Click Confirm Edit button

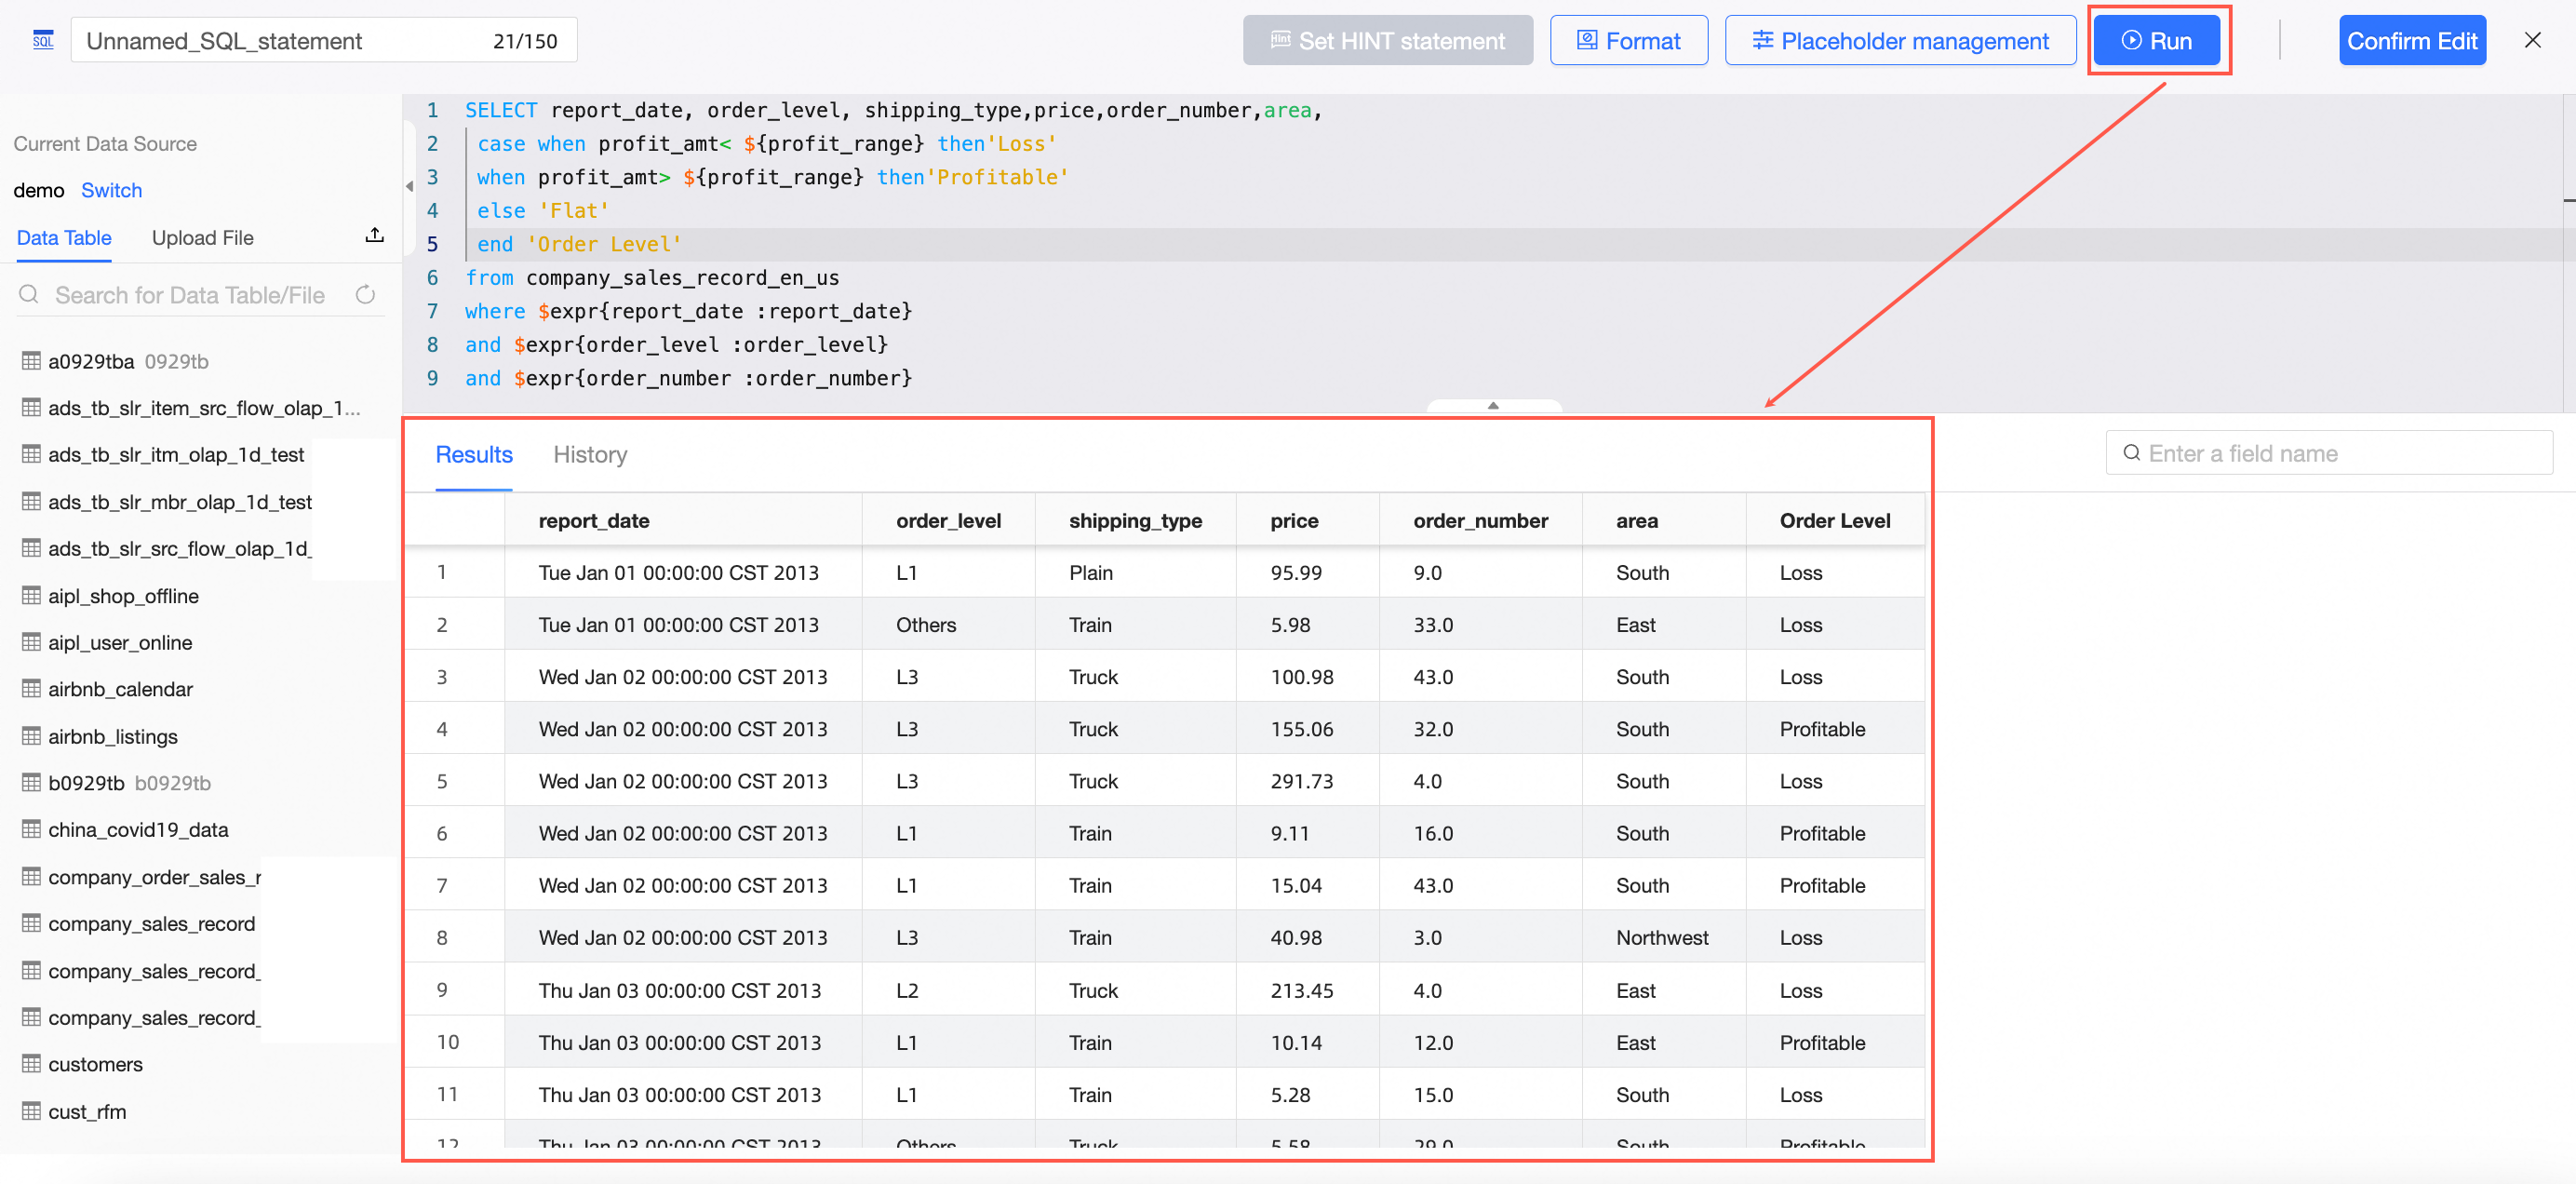(x=2411, y=40)
